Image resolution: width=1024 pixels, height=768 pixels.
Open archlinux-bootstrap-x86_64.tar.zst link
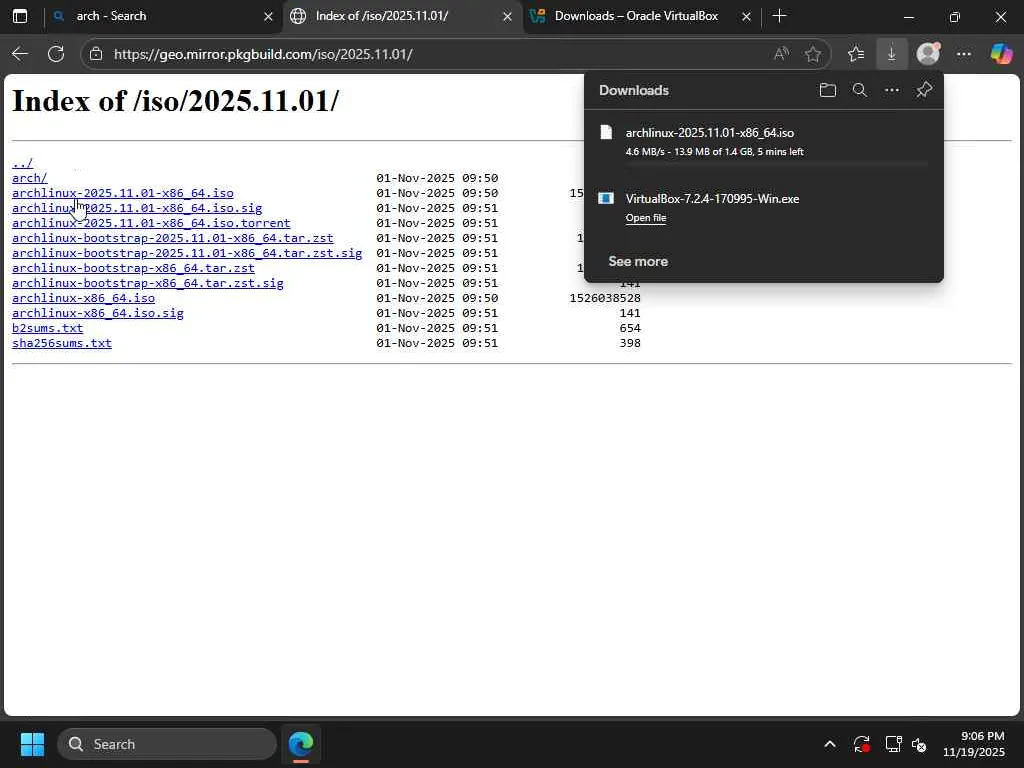click(x=133, y=268)
